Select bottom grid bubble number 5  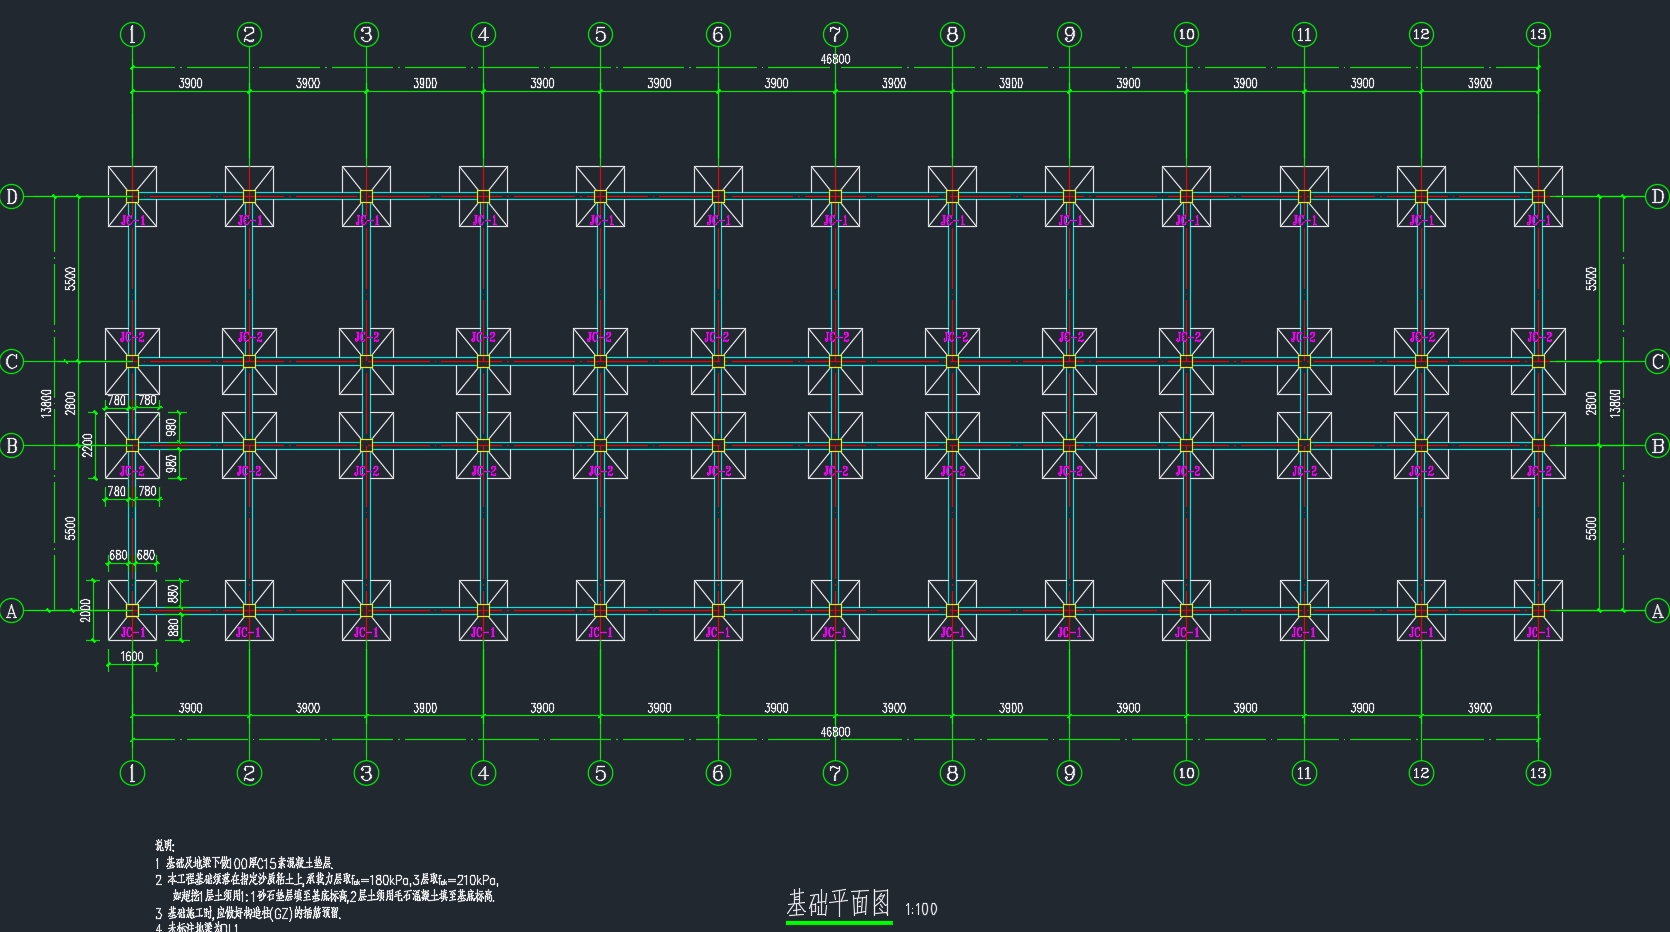click(x=600, y=773)
